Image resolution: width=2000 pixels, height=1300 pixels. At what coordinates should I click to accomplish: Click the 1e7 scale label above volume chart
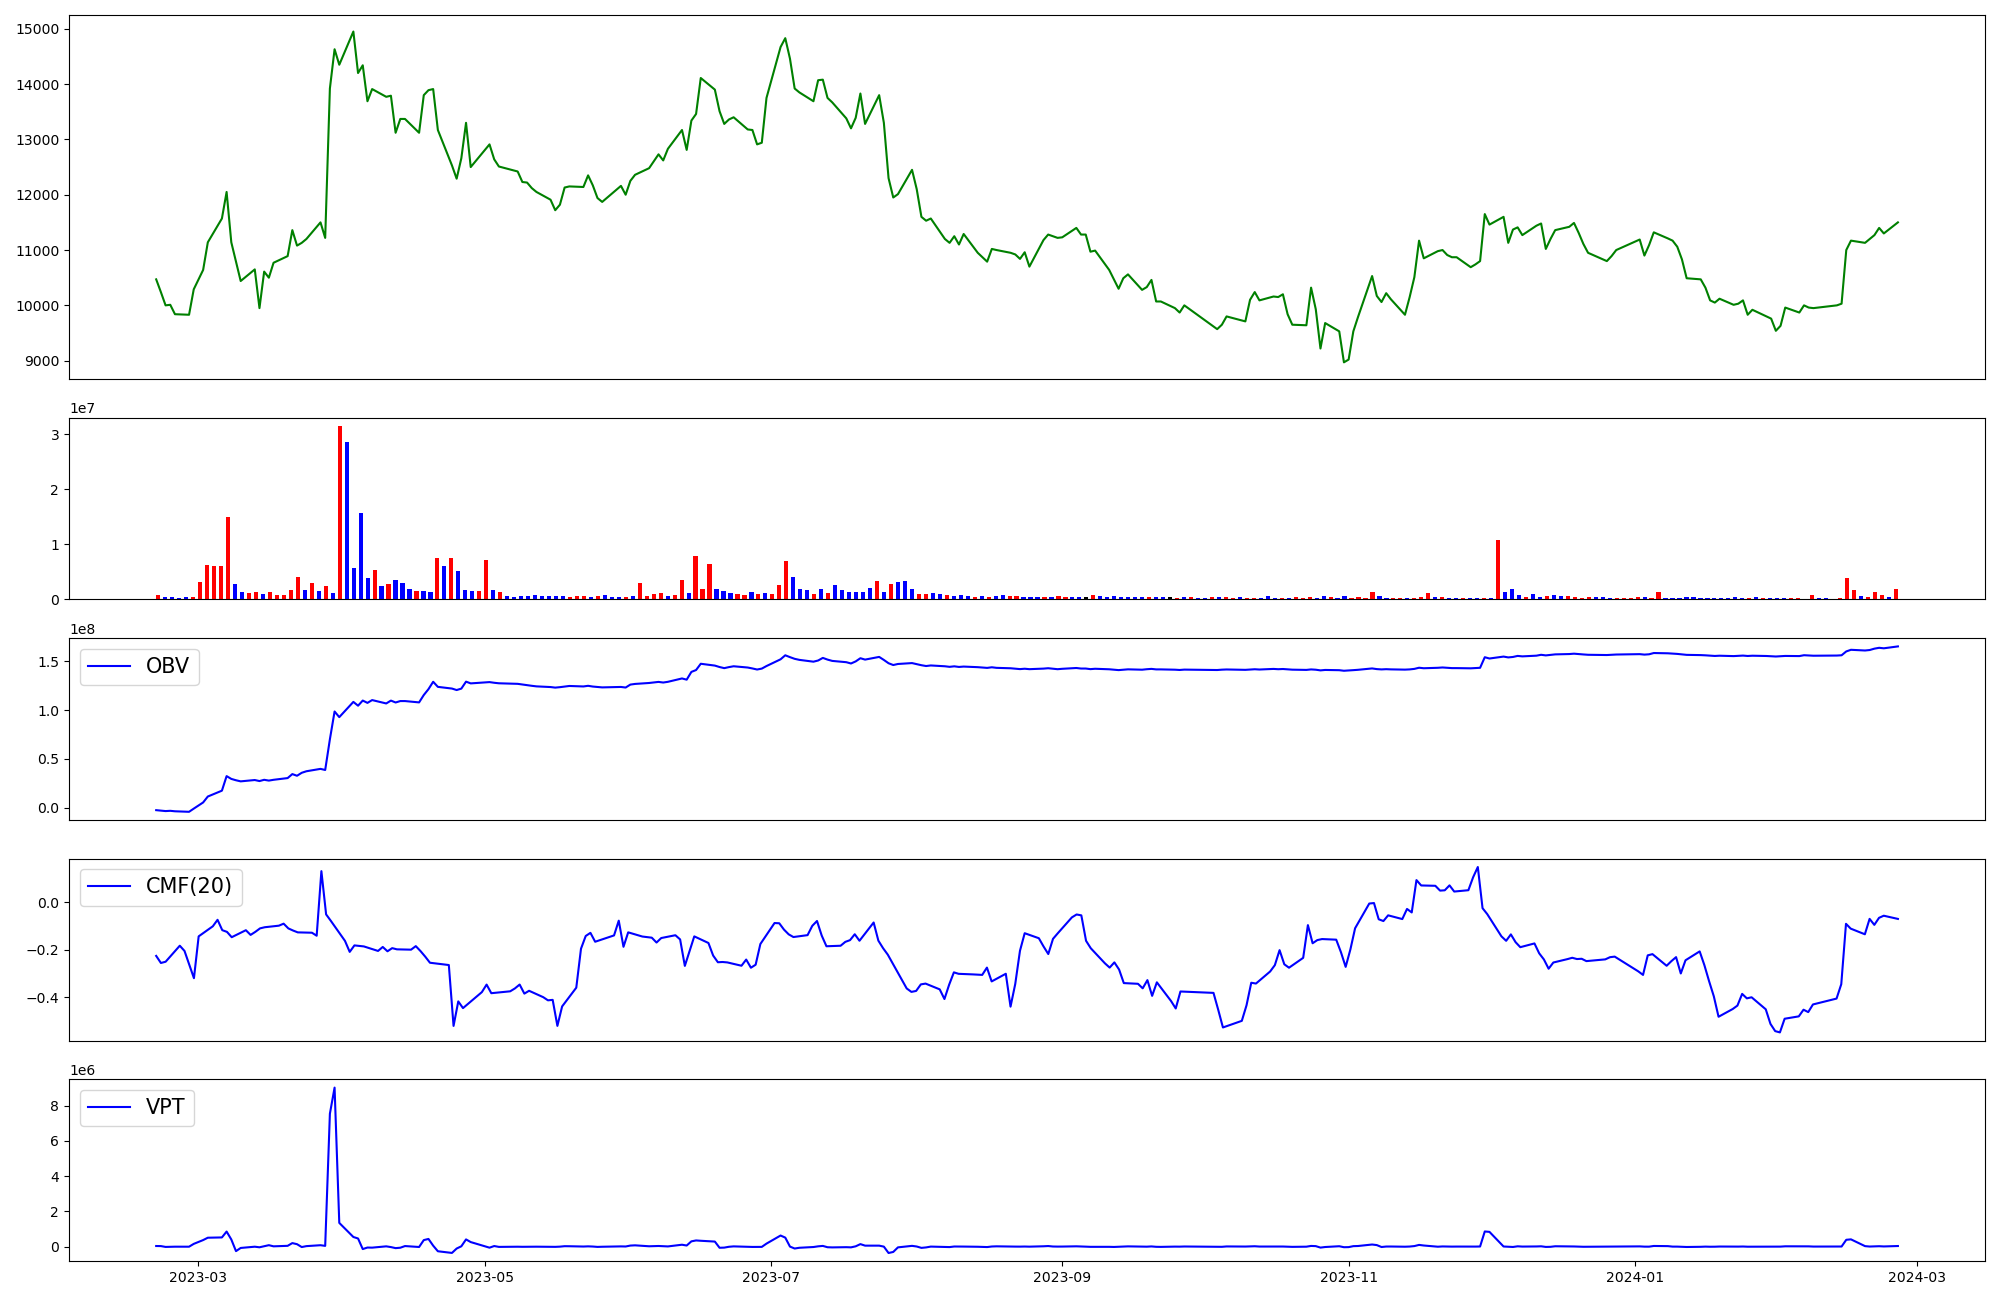click(x=82, y=408)
